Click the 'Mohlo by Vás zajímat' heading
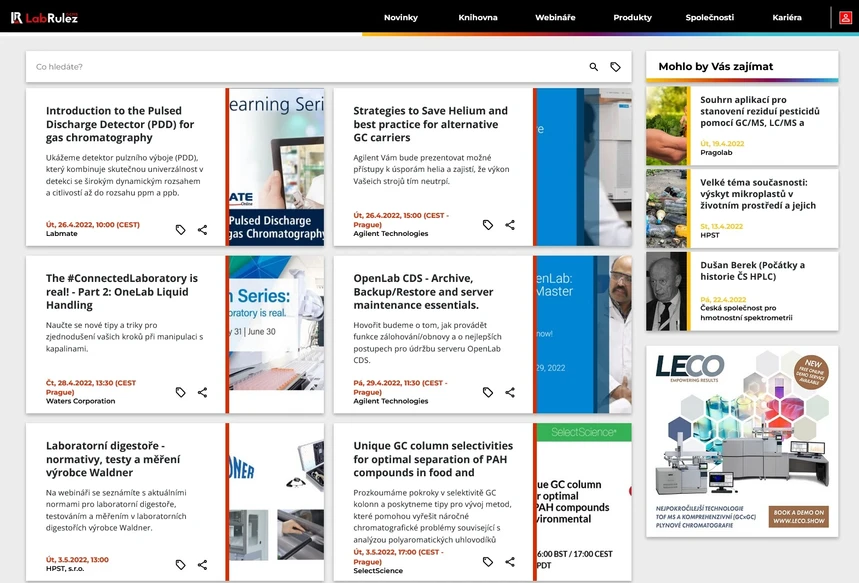The image size is (859, 583). click(715, 66)
